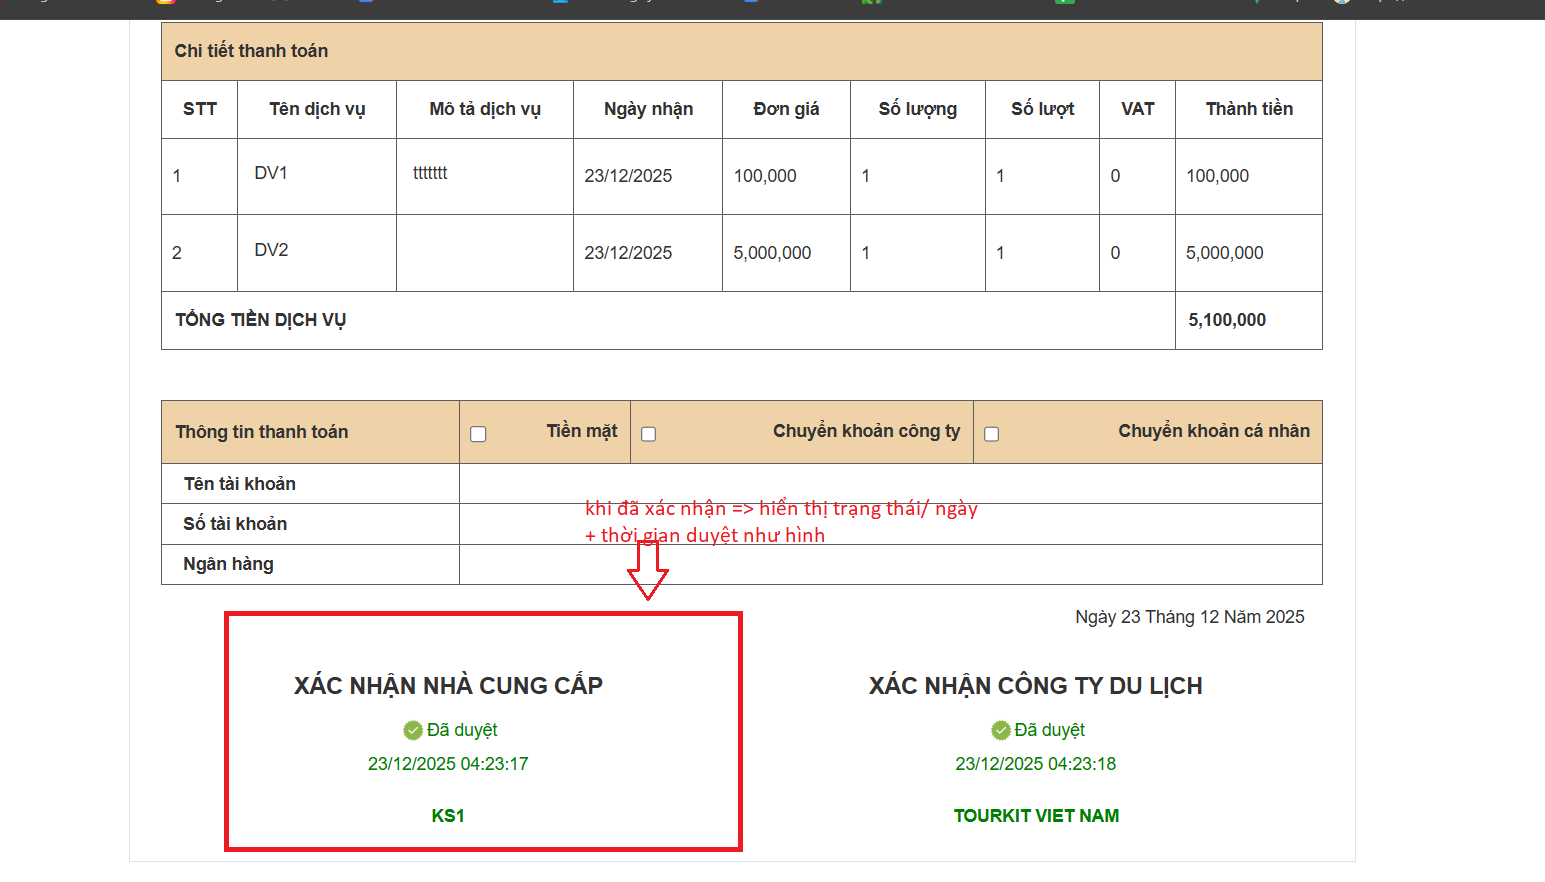Click the Chi tiết thanh toán section header
The width and height of the screenshot is (1545, 882).
click(x=251, y=51)
